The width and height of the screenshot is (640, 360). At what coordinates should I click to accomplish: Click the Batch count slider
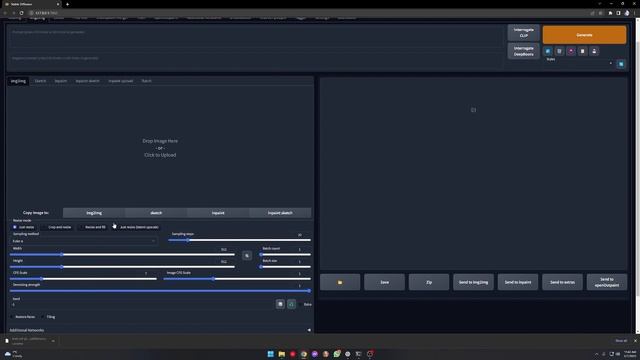click(285, 254)
